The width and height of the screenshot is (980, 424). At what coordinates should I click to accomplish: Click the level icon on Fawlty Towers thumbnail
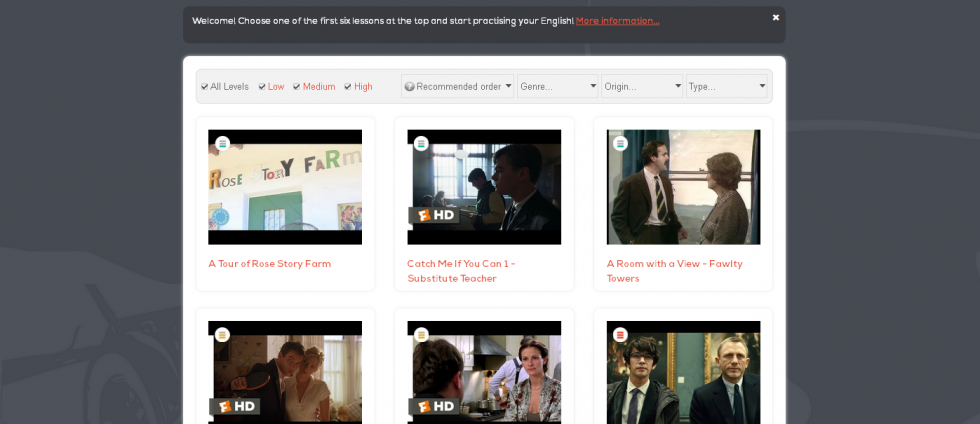tap(621, 143)
